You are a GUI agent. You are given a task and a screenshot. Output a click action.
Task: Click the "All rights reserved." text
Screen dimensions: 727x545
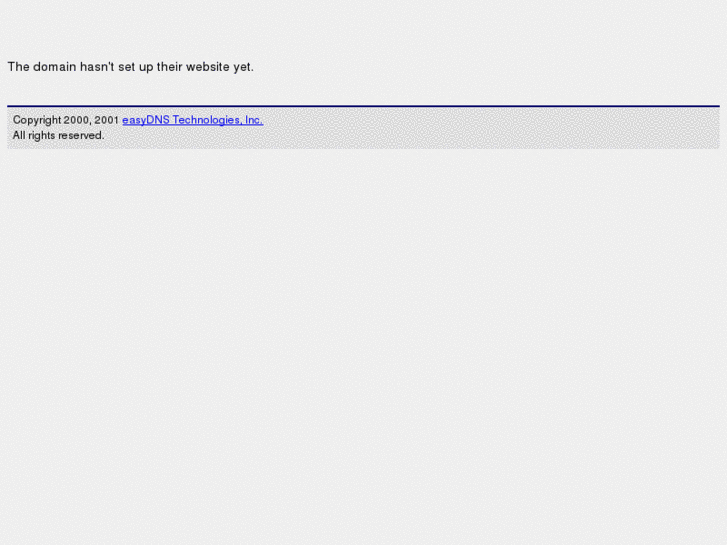58,135
